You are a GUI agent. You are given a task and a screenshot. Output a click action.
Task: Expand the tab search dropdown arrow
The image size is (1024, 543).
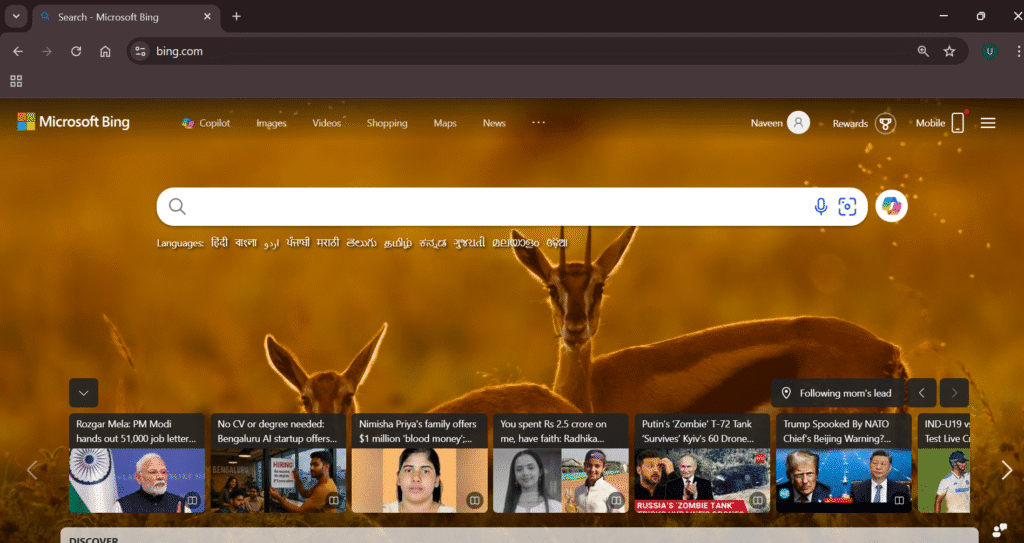(16, 16)
